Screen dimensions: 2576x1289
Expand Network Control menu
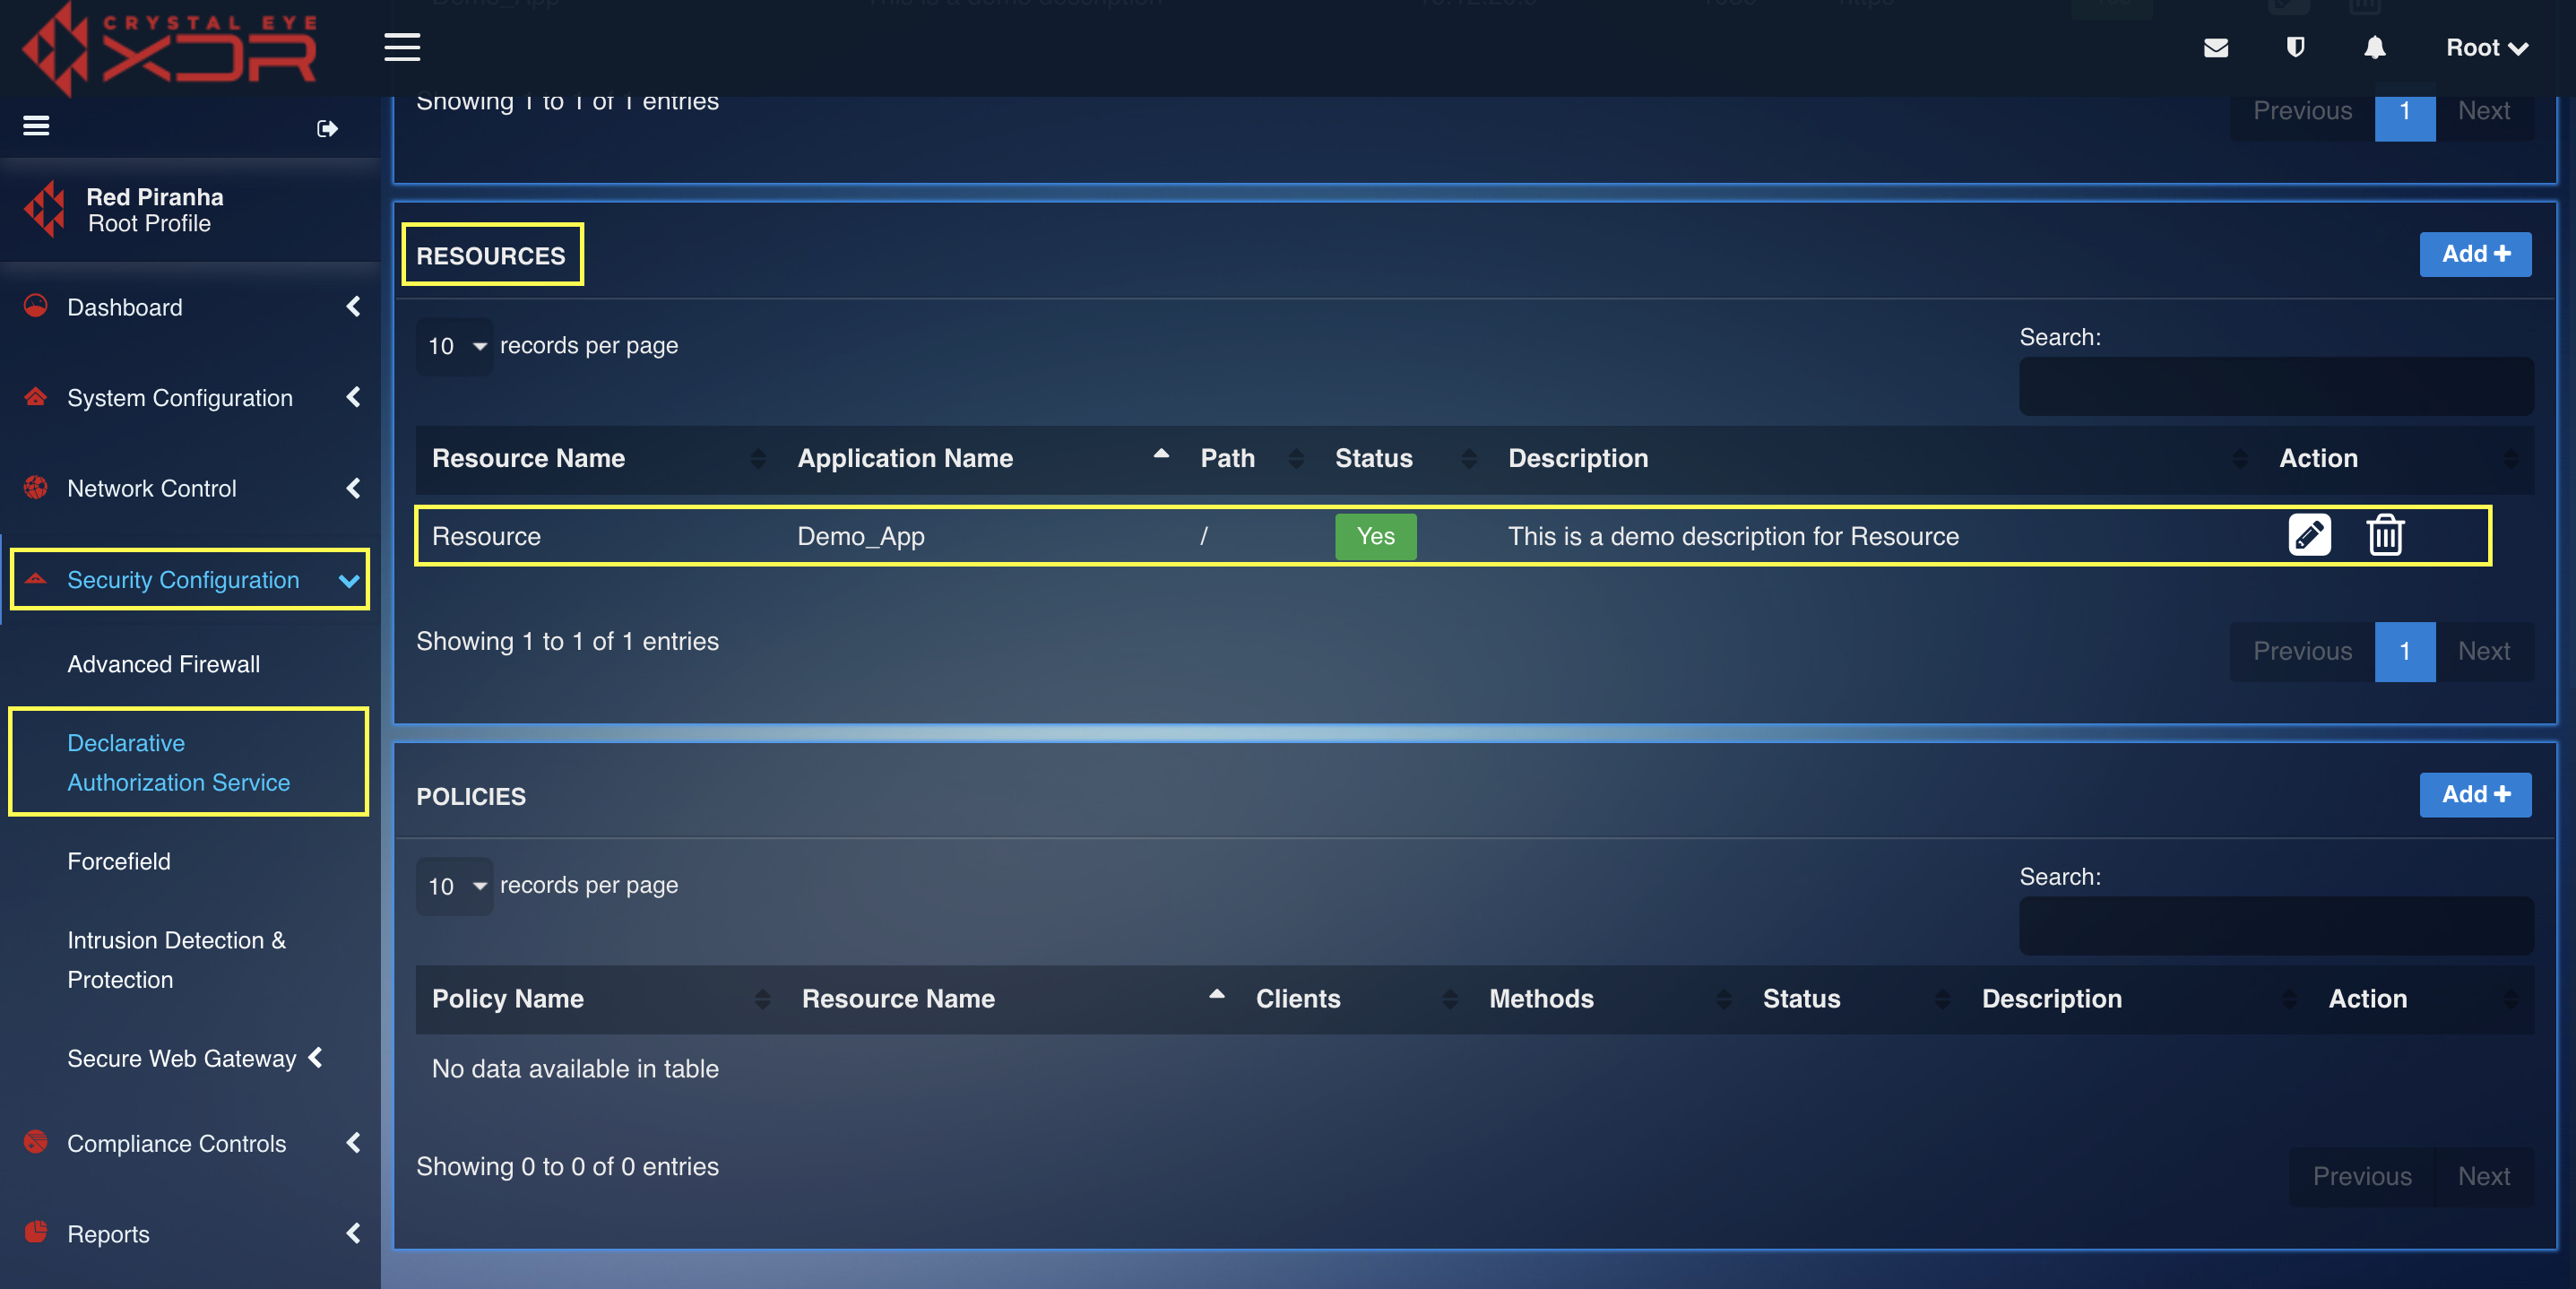(353, 488)
